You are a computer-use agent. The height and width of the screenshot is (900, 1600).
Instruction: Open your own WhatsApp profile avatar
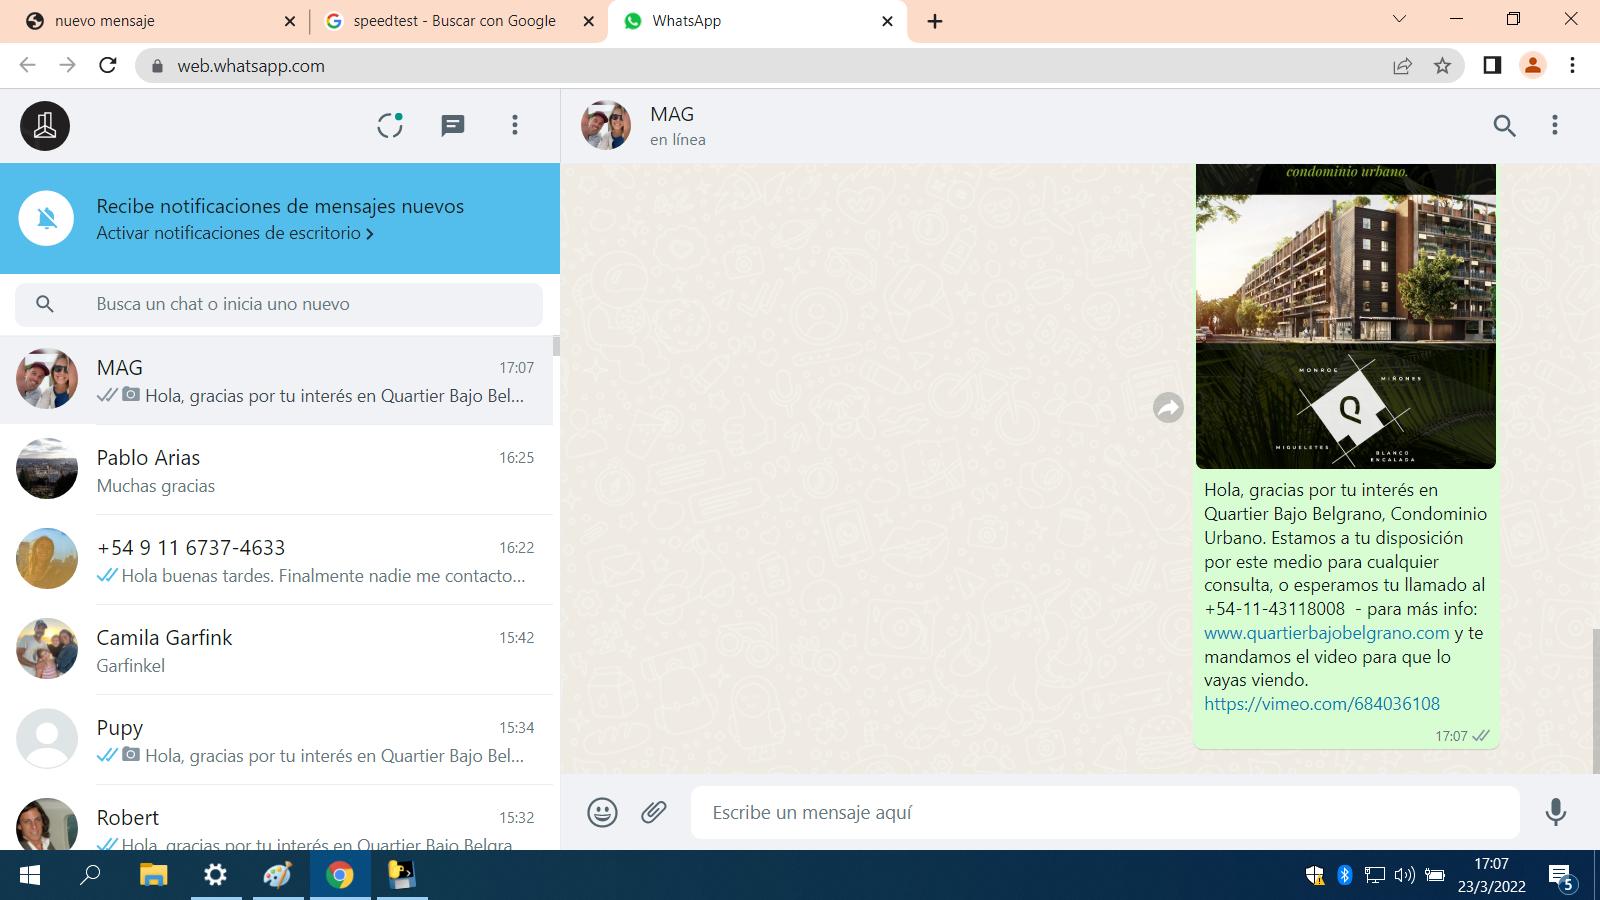(45, 126)
